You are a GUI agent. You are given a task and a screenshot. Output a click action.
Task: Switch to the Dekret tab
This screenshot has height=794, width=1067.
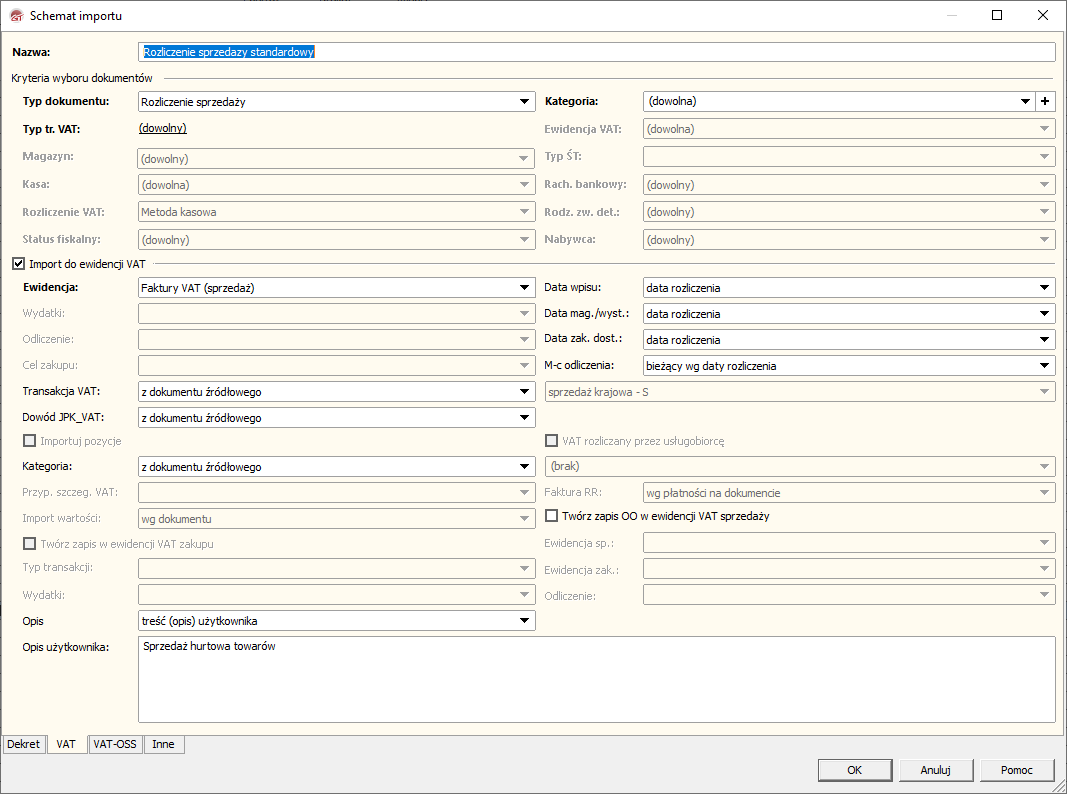pos(23,744)
